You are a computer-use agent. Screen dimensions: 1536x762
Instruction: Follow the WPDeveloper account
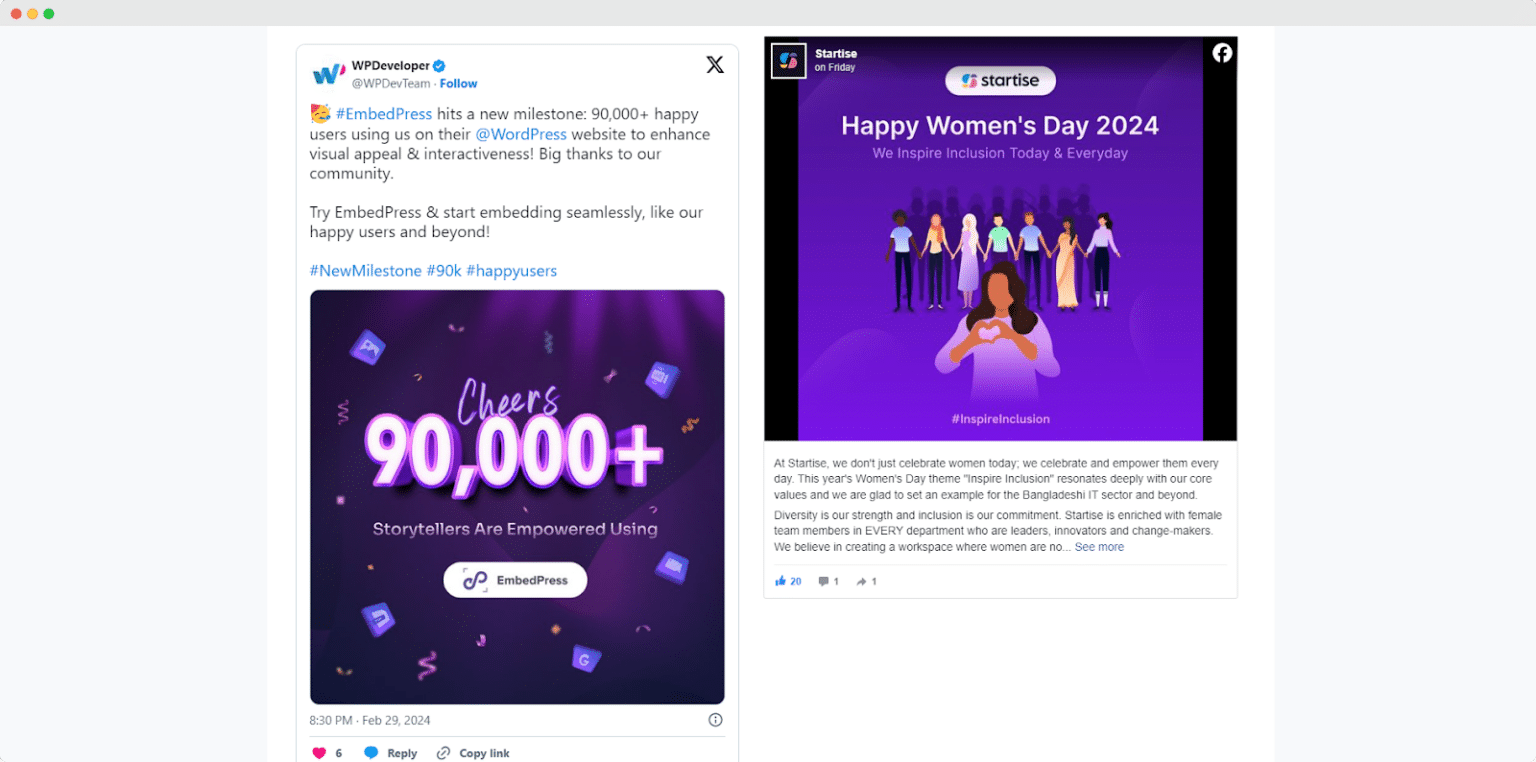(x=458, y=84)
